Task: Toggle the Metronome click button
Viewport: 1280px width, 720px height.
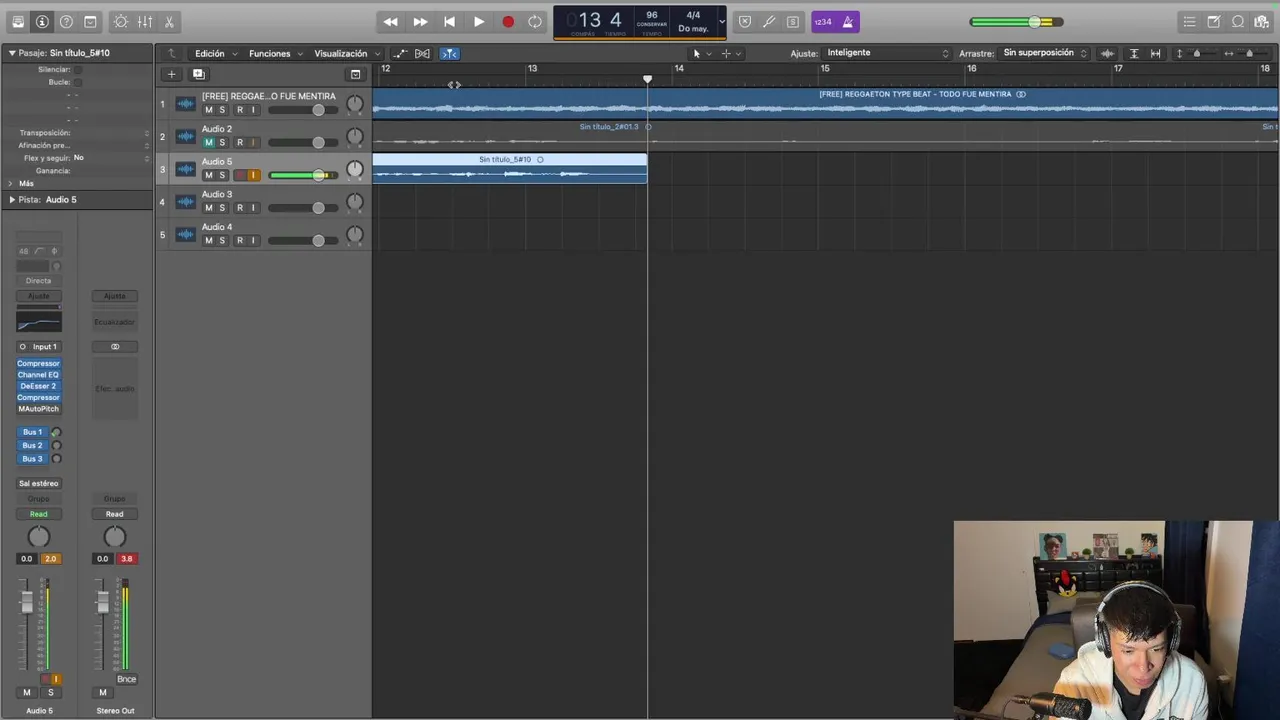Action: pos(848,22)
